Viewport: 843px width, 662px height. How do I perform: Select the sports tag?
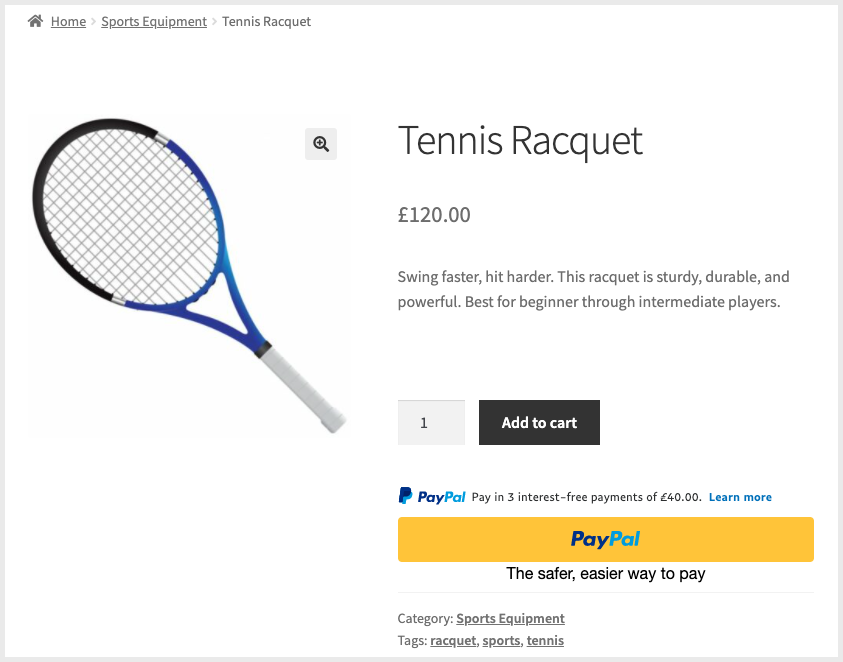pyautogui.click(x=501, y=640)
